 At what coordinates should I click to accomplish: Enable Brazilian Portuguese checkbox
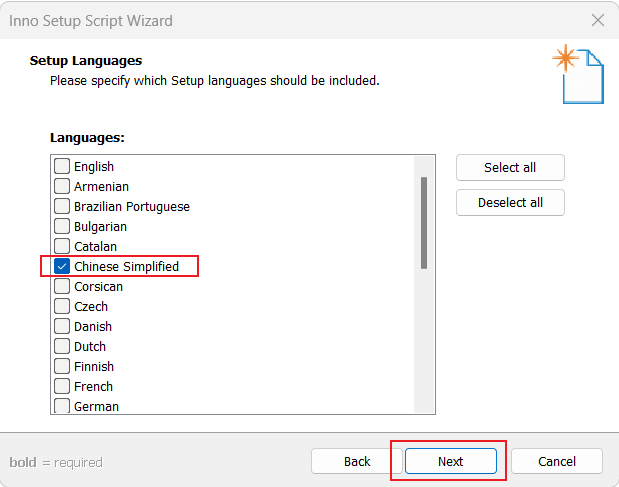click(x=62, y=206)
